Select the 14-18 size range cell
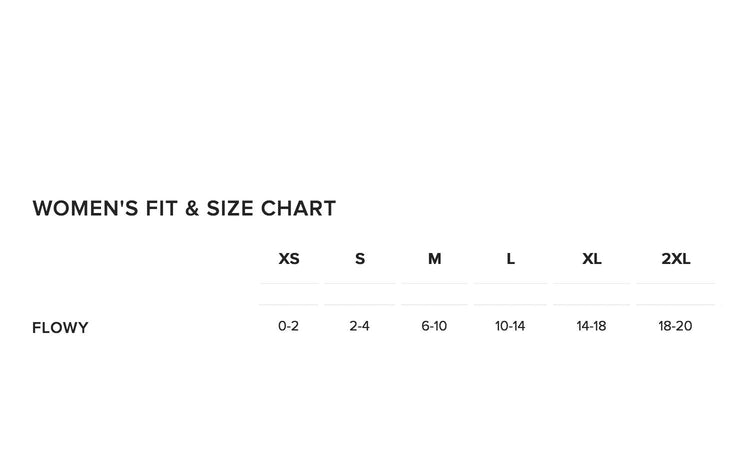 591,326
